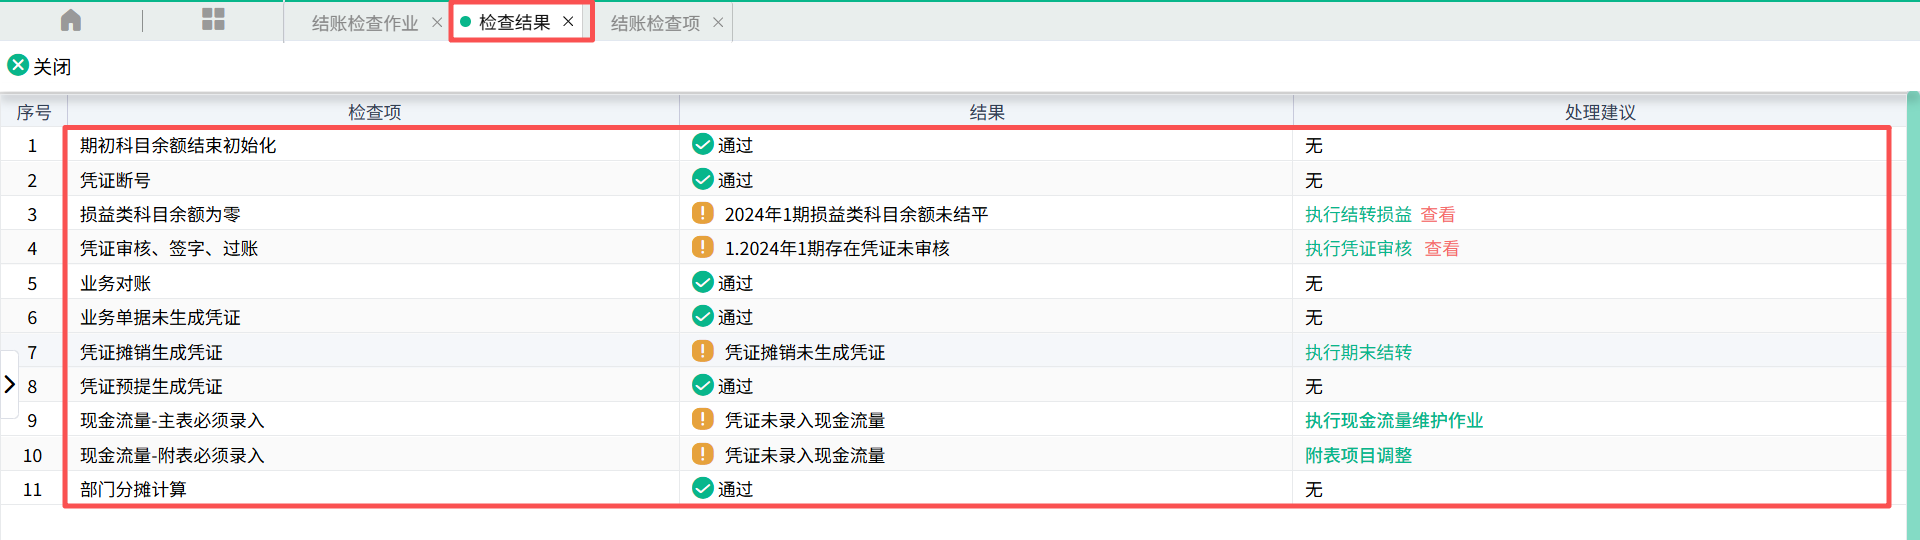1920x540 pixels.
Task: Click the 附表项目调整 link
Action: 1358,455
